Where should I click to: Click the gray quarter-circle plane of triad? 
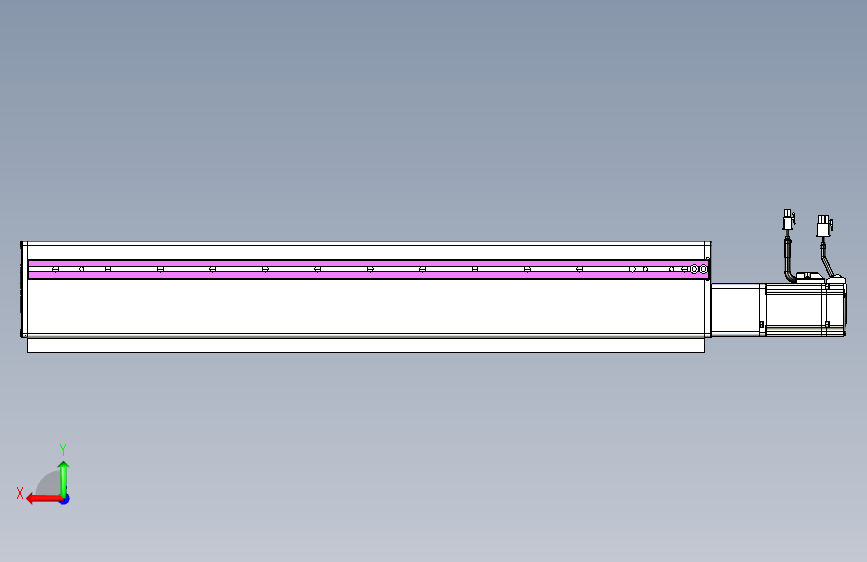click(50, 484)
